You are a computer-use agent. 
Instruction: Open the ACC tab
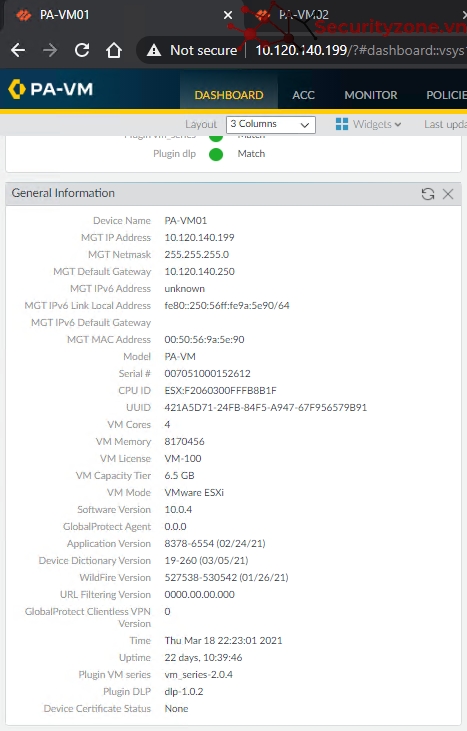[303, 95]
